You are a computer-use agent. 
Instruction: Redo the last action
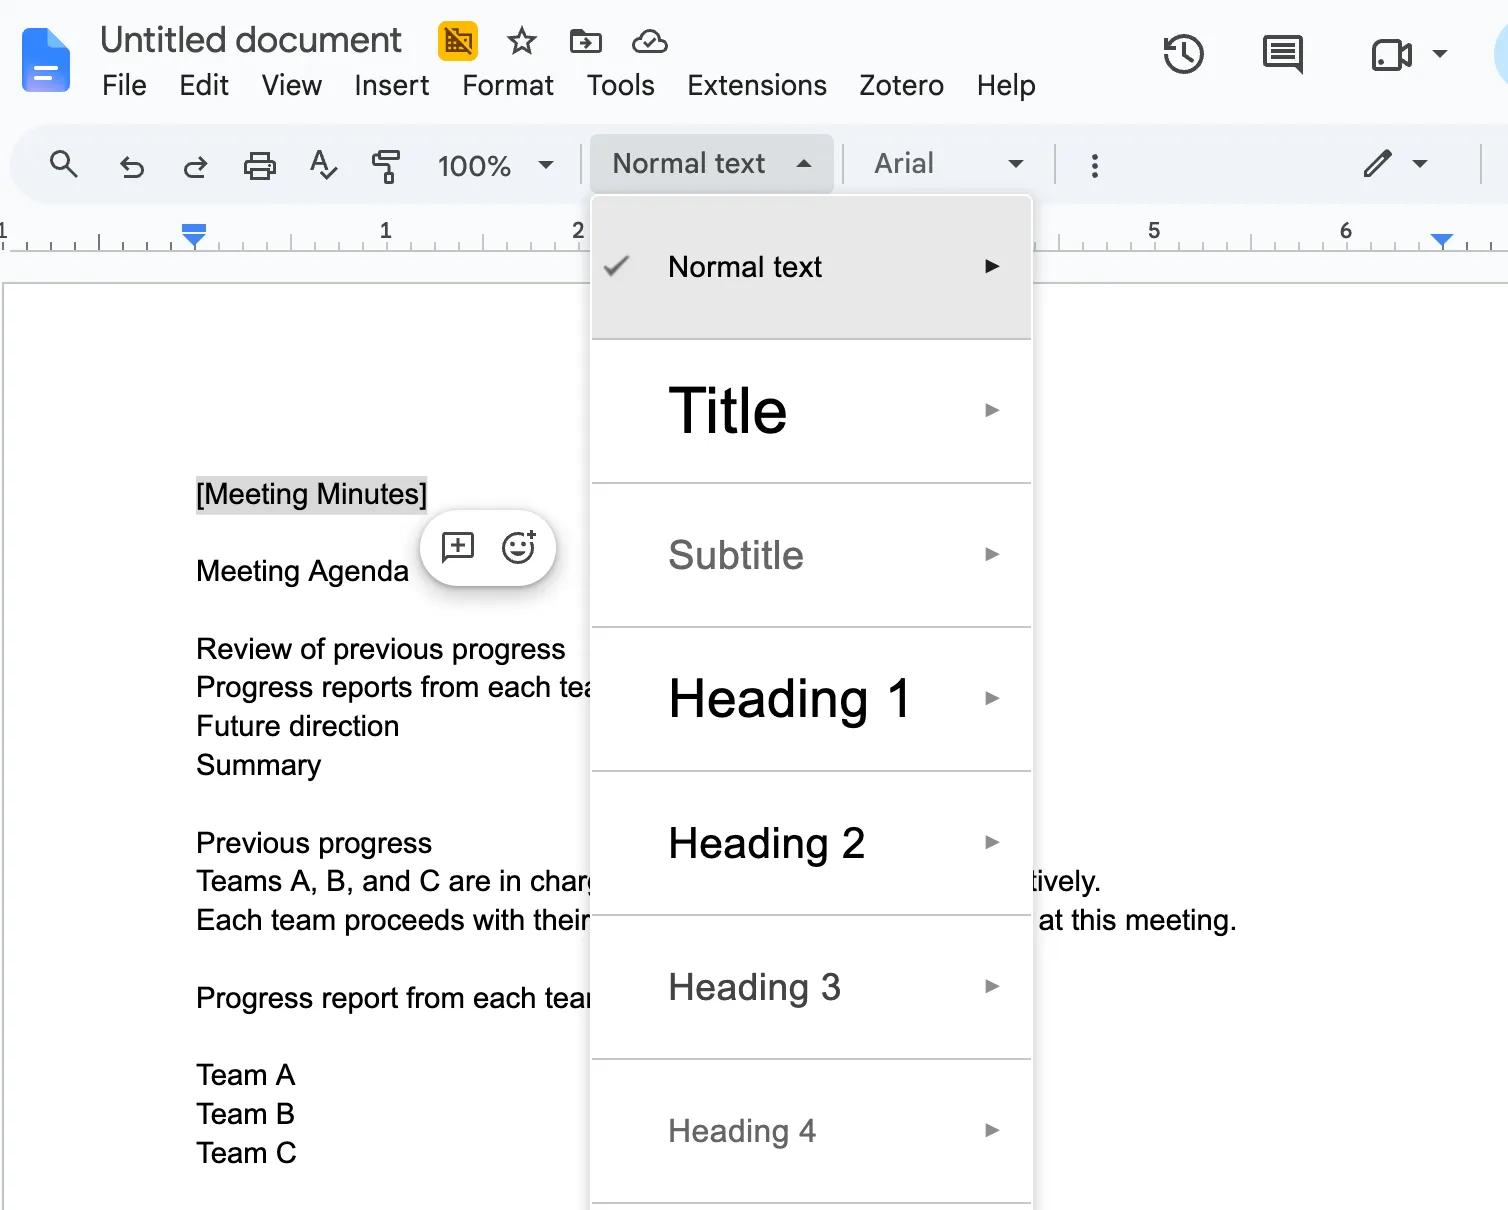tap(195, 165)
